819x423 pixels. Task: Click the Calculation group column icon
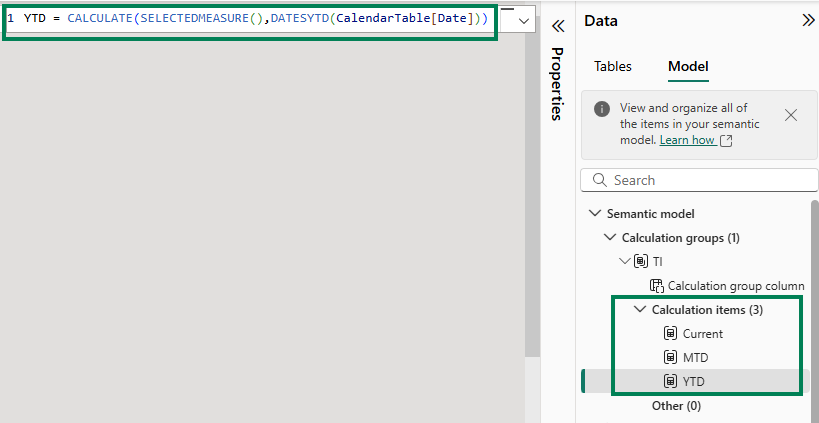tap(657, 286)
